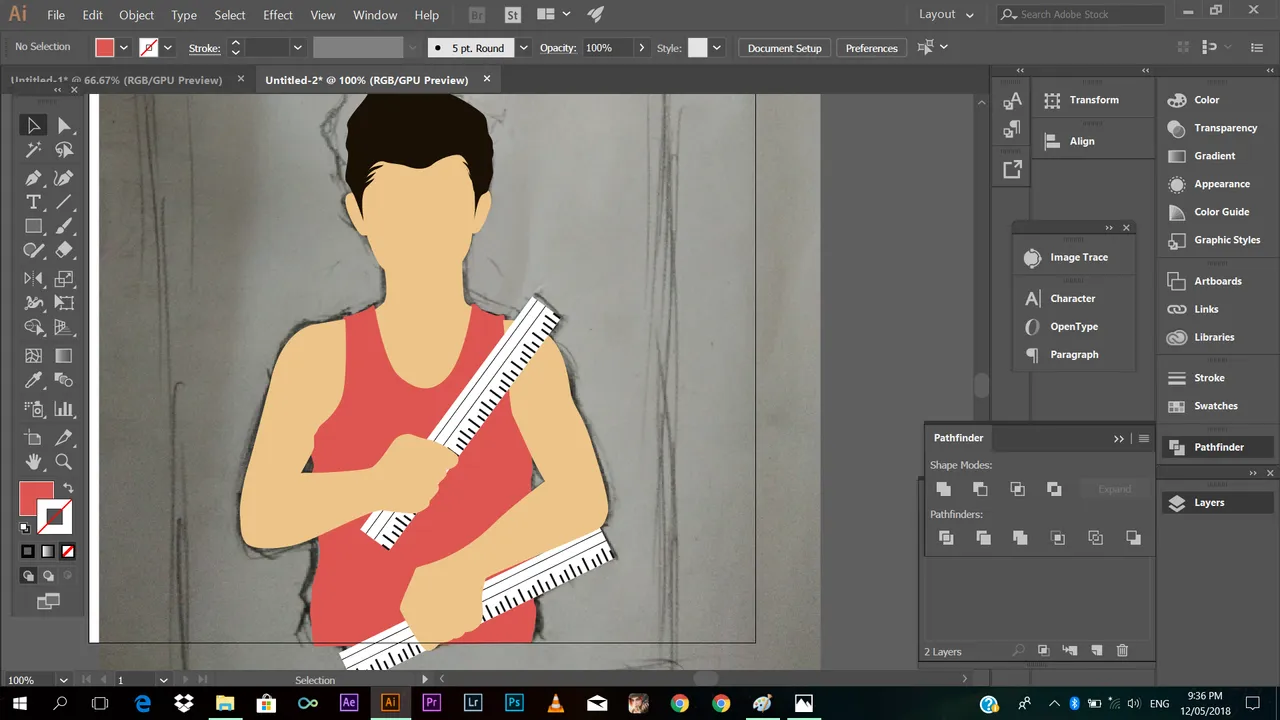Select the Selection tool arrow

pos(33,125)
